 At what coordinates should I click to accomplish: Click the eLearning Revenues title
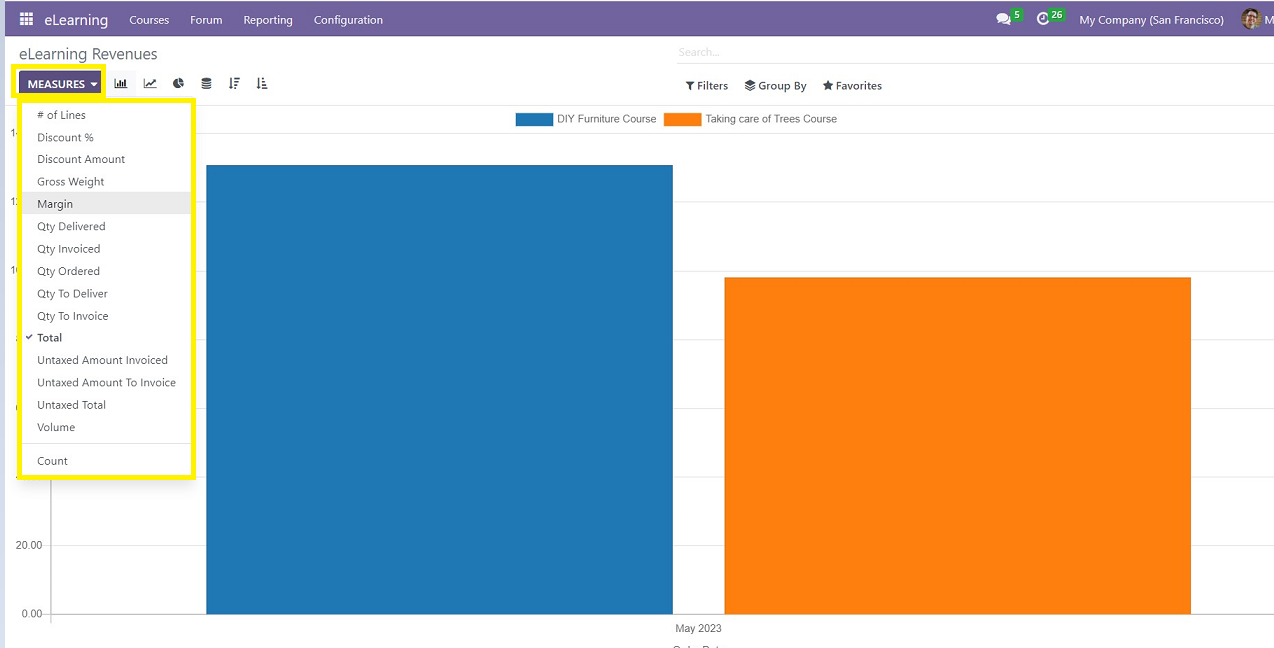pyautogui.click(x=88, y=54)
